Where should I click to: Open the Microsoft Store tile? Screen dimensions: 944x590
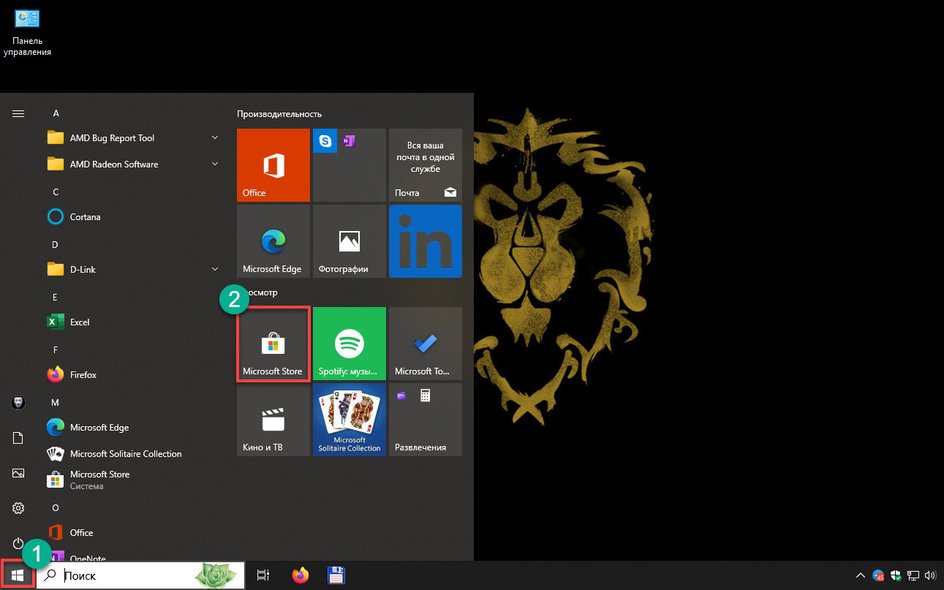click(273, 343)
